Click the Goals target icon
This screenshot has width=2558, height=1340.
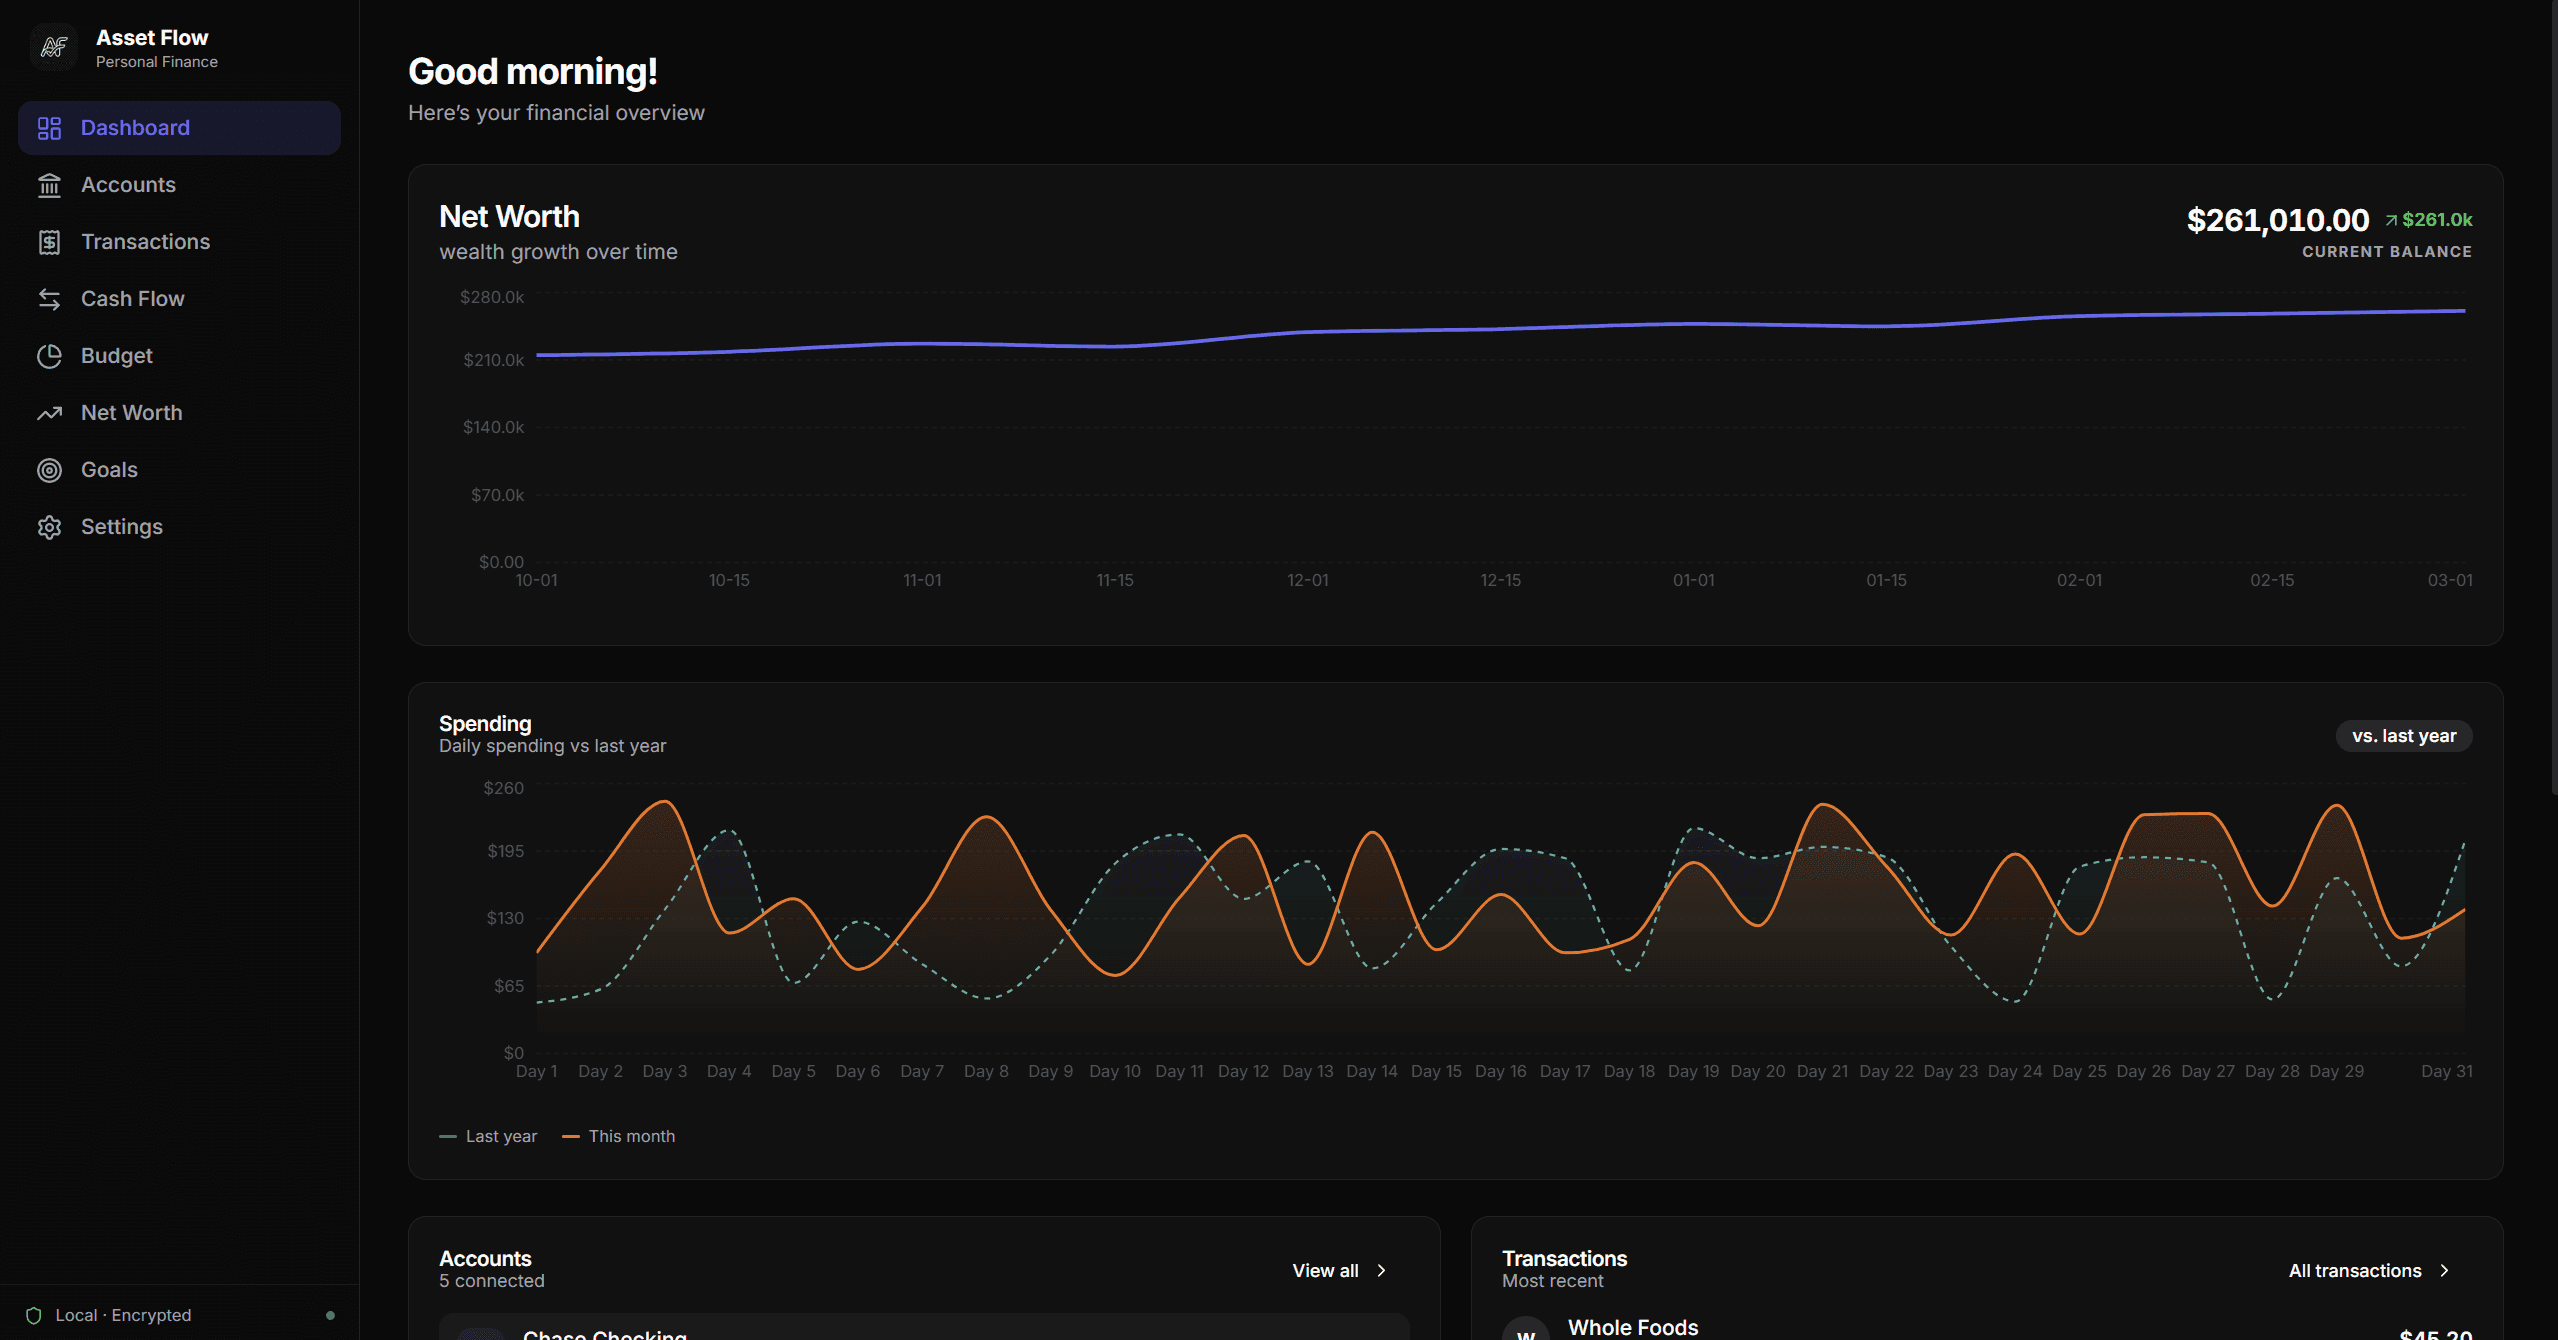[x=49, y=470]
